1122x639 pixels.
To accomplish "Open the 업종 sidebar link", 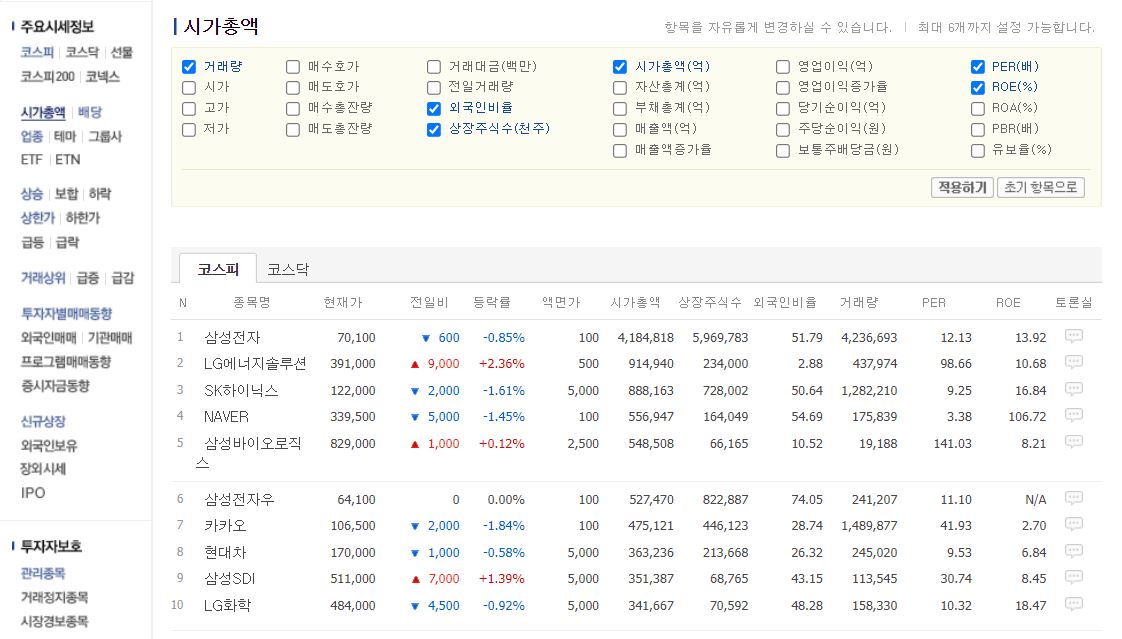I will [x=32, y=136].
